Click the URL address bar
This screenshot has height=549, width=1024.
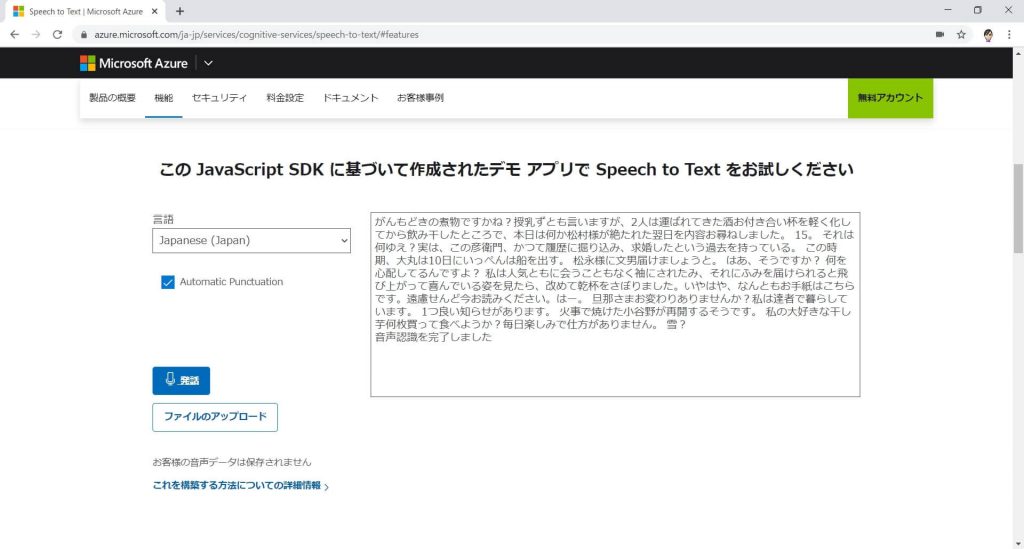pos(503,35)
